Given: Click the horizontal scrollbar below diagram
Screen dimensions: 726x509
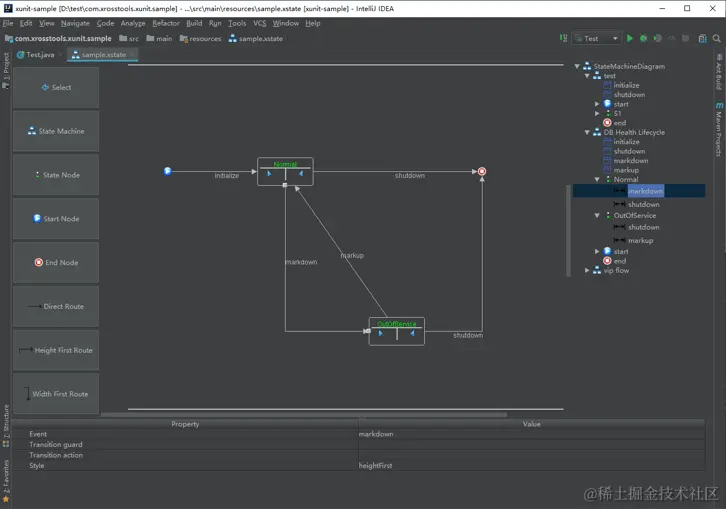Looking at the screenshot, I should pos(304,415).
